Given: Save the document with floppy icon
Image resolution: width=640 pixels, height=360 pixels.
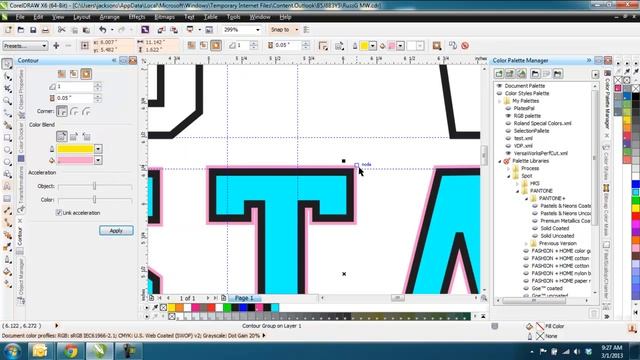Looking at the screenshot, I should click(33, 30).
